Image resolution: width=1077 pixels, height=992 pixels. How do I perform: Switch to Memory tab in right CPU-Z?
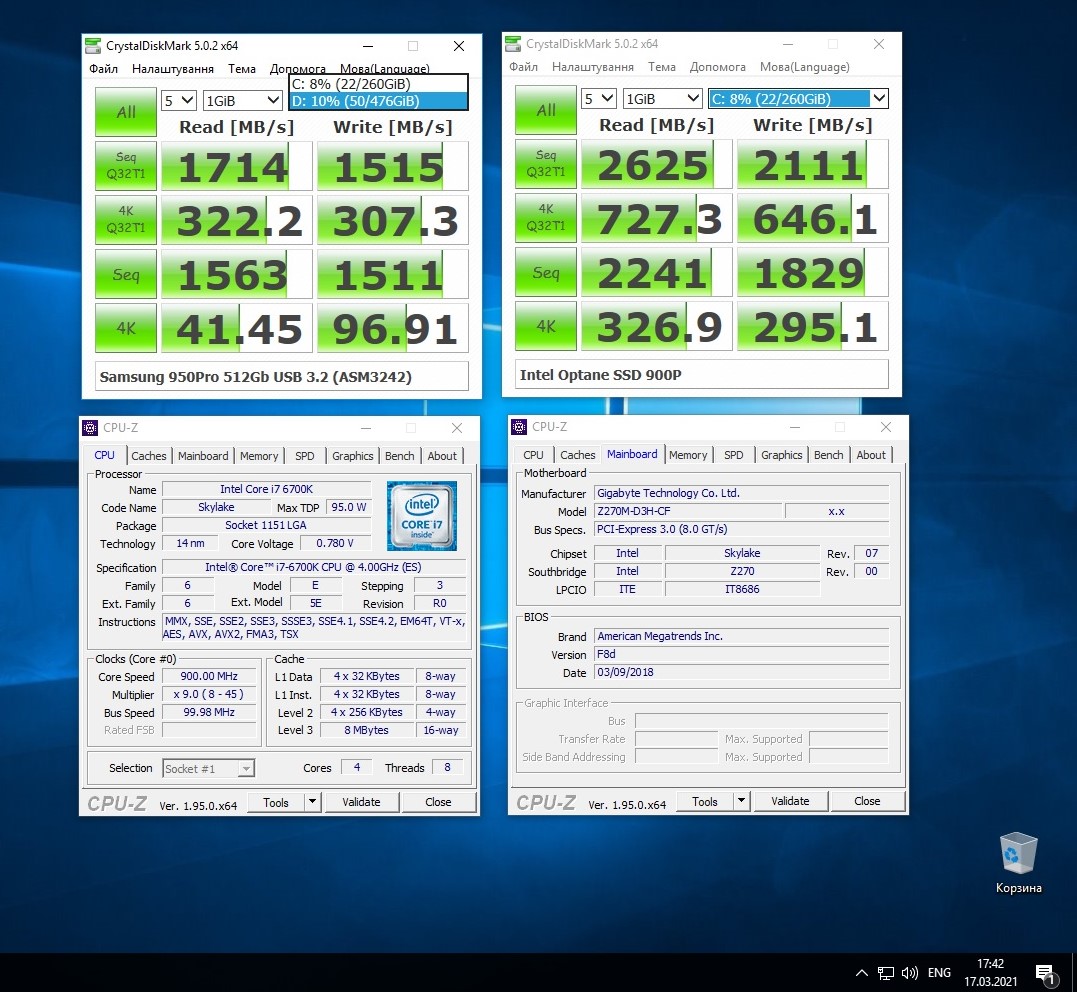coord(688,455)
